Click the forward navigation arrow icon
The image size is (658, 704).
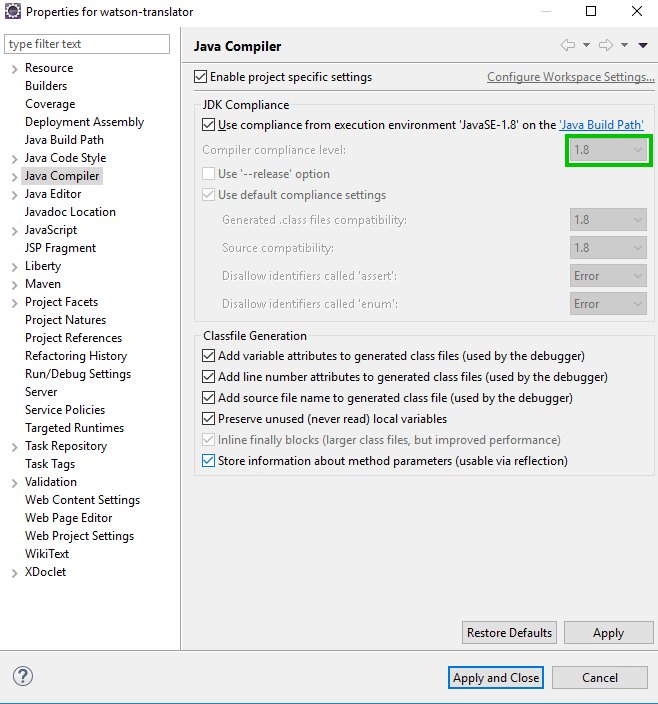coord(605,45)
